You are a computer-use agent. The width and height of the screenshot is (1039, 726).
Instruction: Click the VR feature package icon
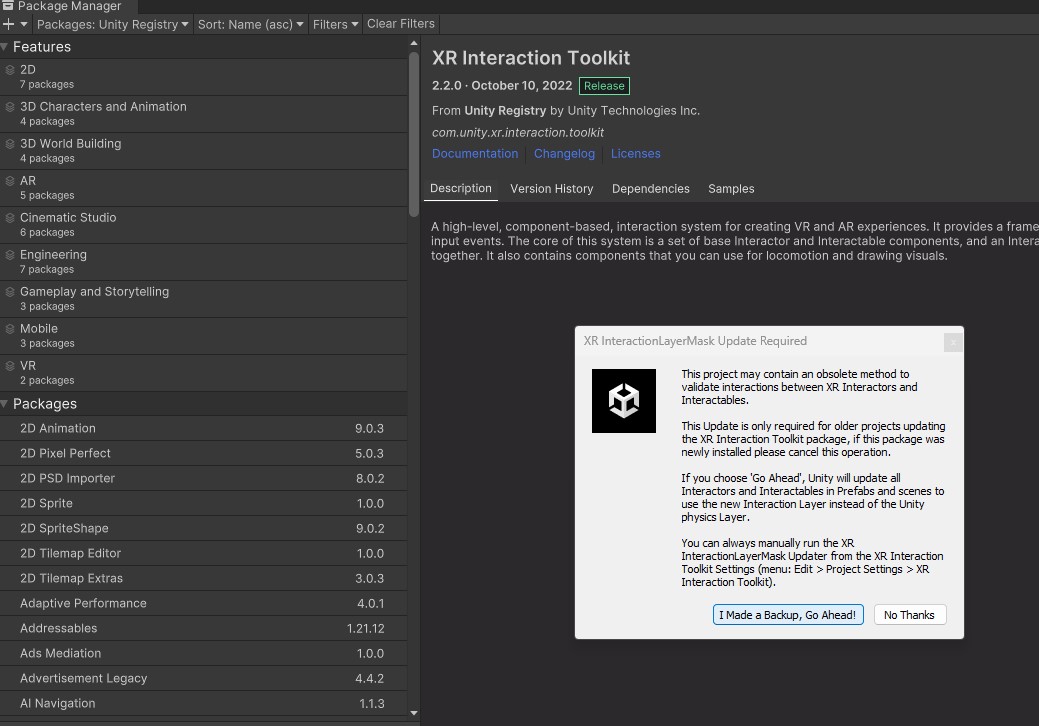[10, 366]
